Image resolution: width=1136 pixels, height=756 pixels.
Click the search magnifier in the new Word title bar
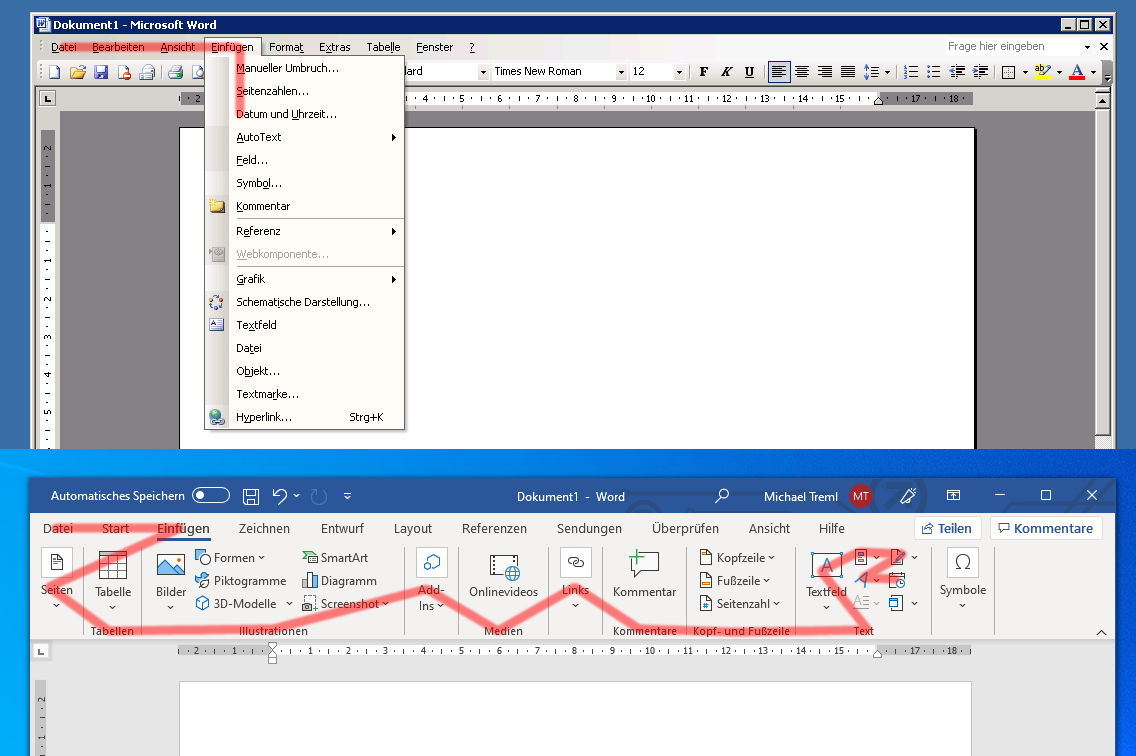click(722, 496)
